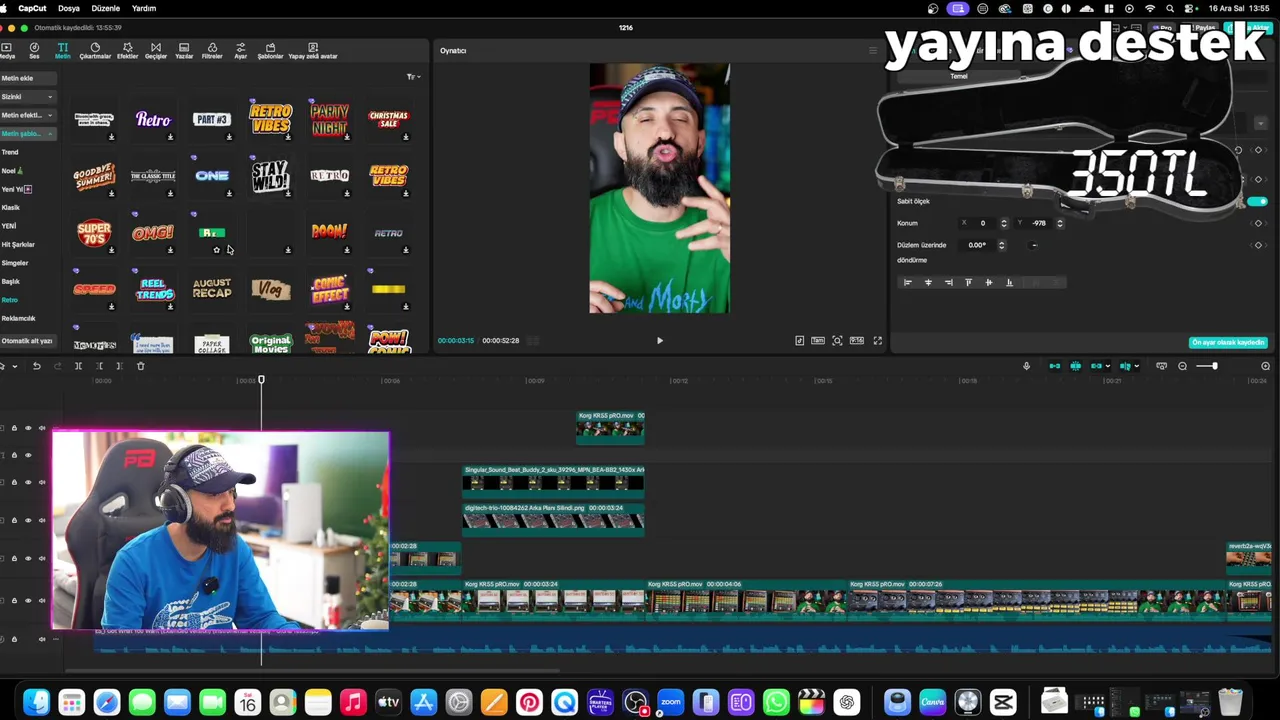Download the STAY WILD template
Viewport: 1280px width, 720px height.
point(288,194)
